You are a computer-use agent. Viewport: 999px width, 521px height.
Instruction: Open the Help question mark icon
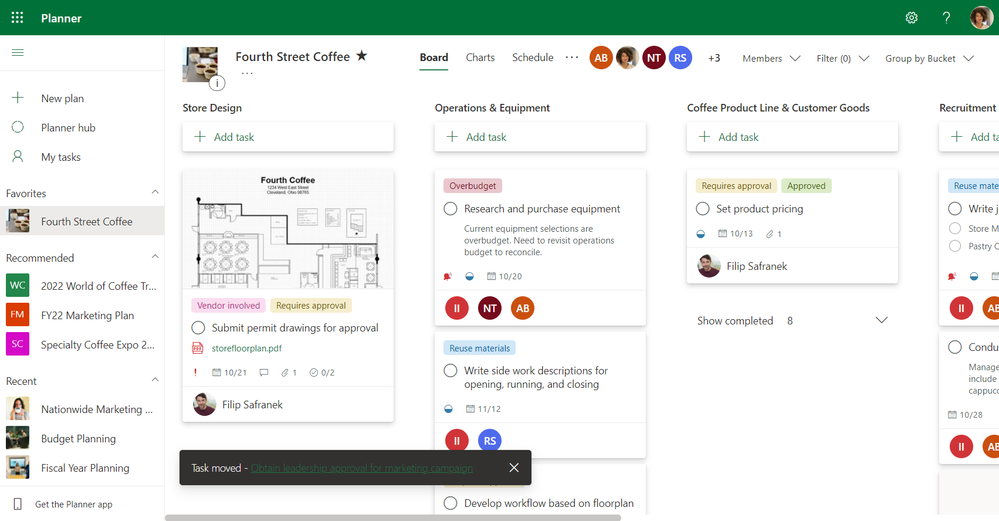pyautogui.click(x=946, y=18)
